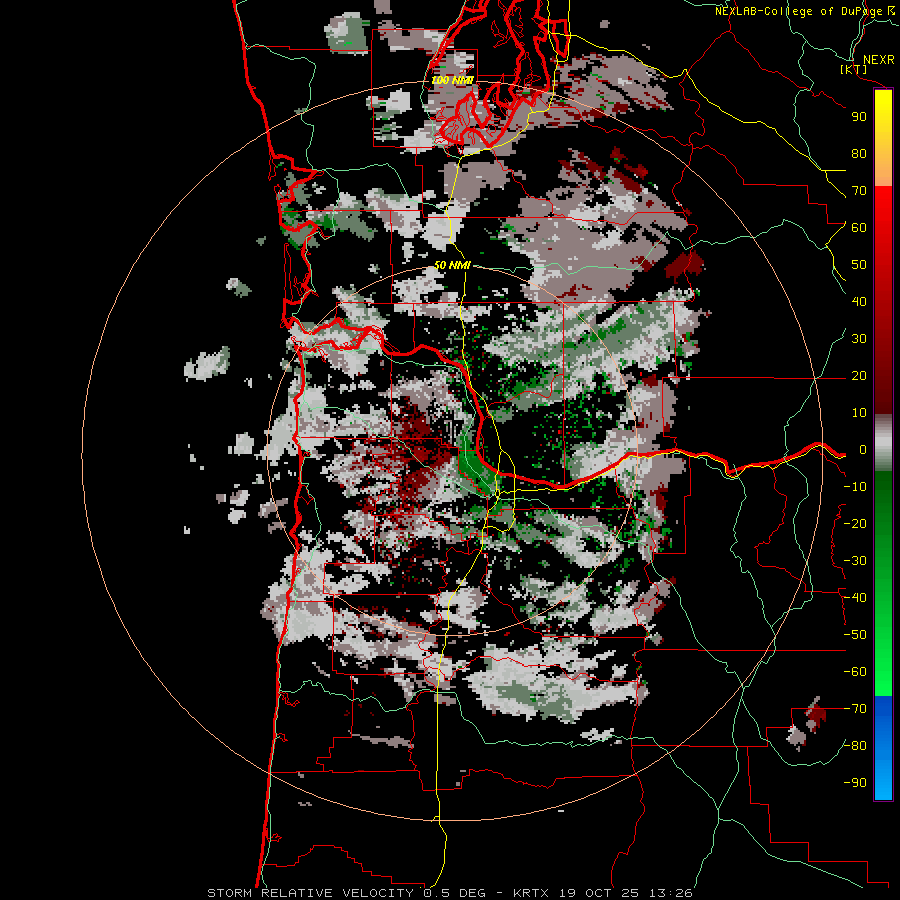This screenshot has height=900, width=900.
Task: Click the positive 70 scale value
Action: click(x=859, y=191)
